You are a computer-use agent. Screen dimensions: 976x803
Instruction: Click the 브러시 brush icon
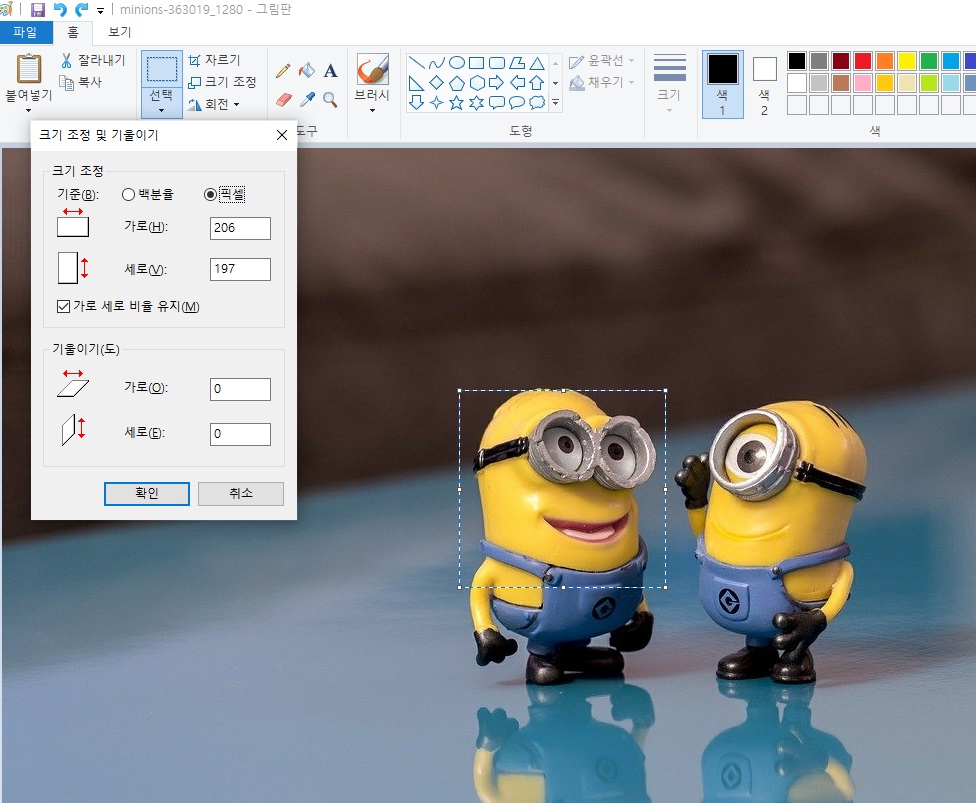coord(372,68)
